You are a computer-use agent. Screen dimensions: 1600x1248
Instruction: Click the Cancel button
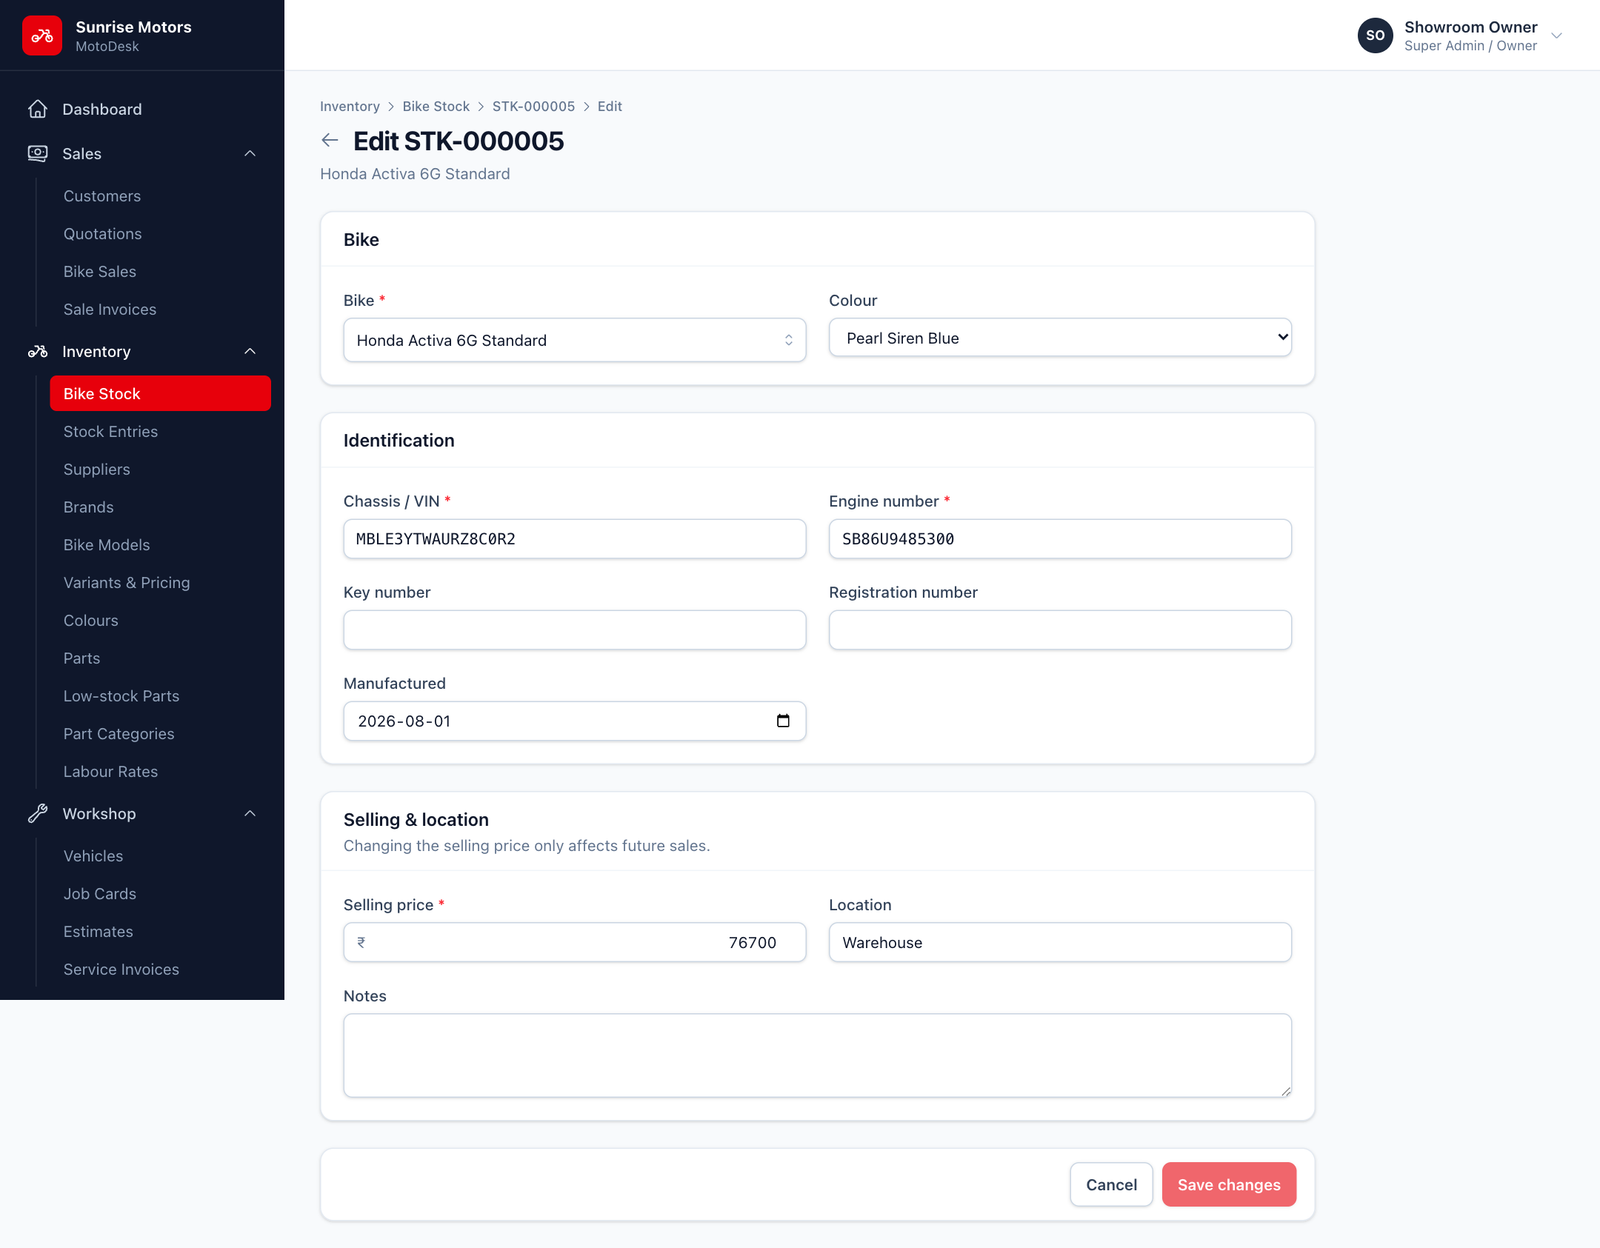tap(1111, 1184)
